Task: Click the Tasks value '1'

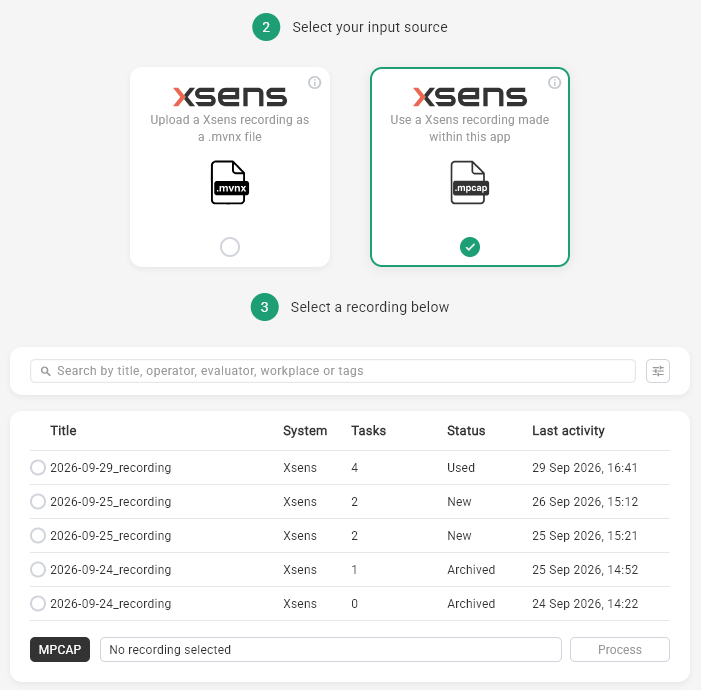Action: click(355, 569)
